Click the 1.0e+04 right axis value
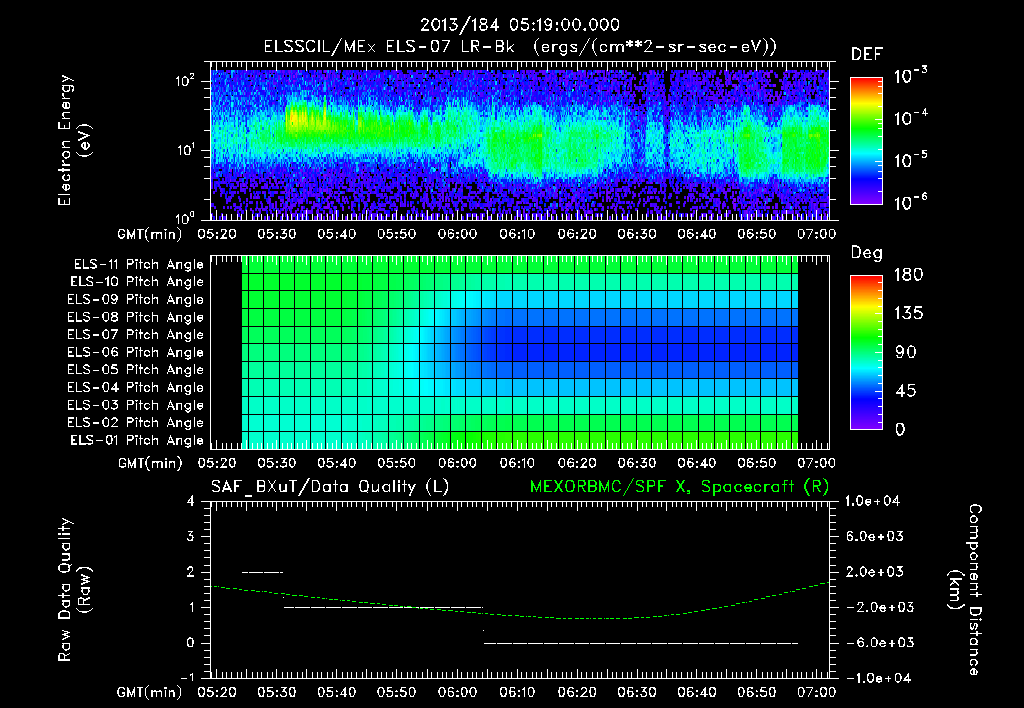 pos(872,501)
